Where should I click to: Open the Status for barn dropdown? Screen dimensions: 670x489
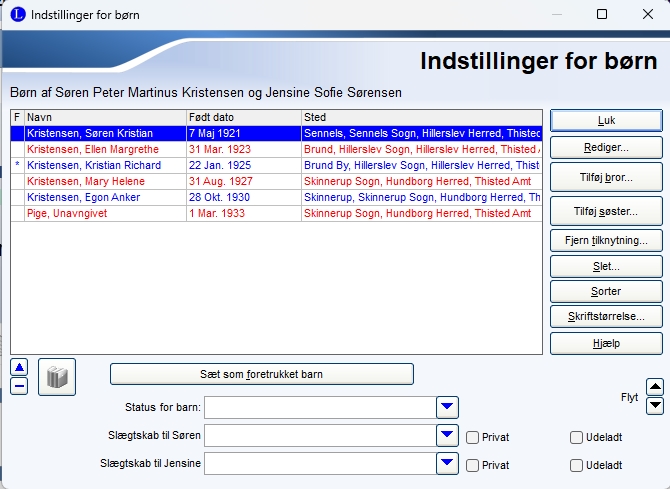point(447,407)
